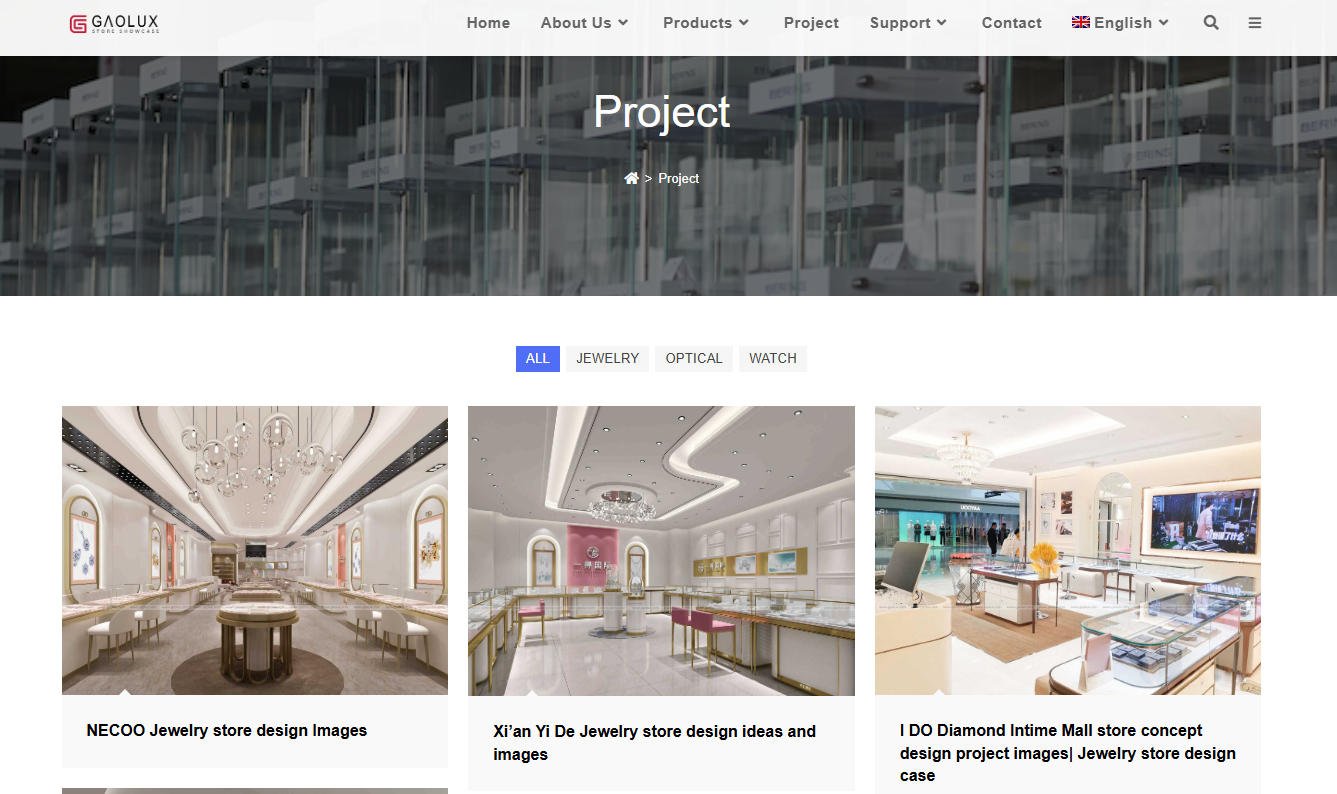The image size is (1337, 794).
Task: Select the ALL filter tab
Action: (x=537, y=358)
